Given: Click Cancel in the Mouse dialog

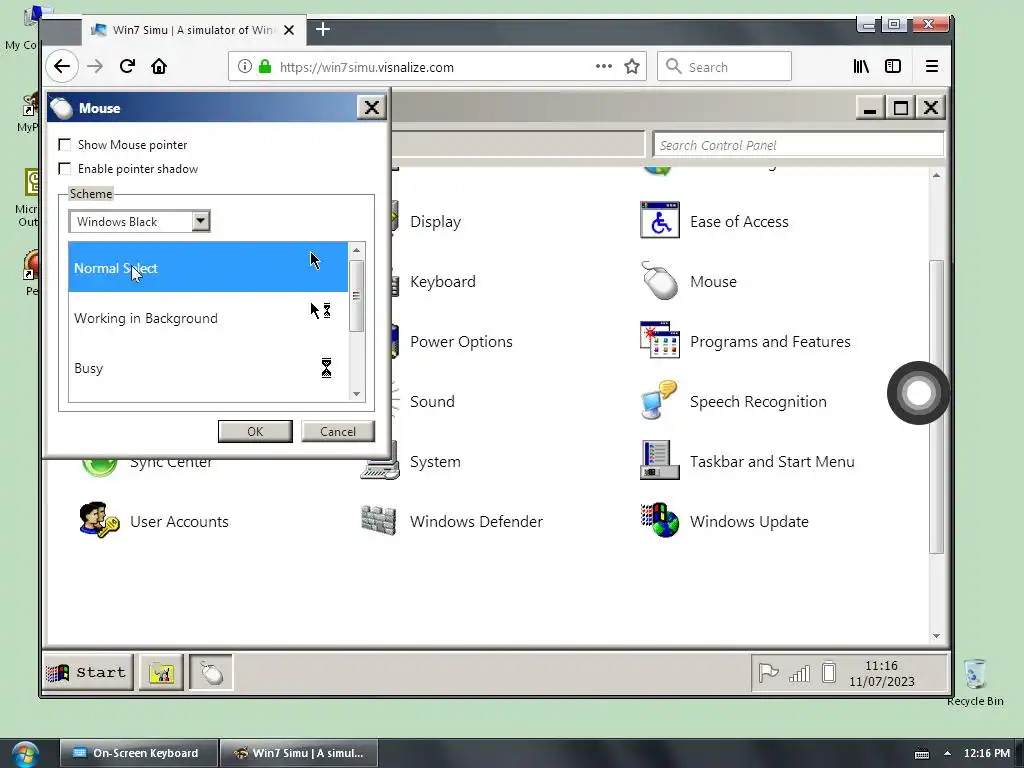Looking at the screenshot, I should click(338, 431).
